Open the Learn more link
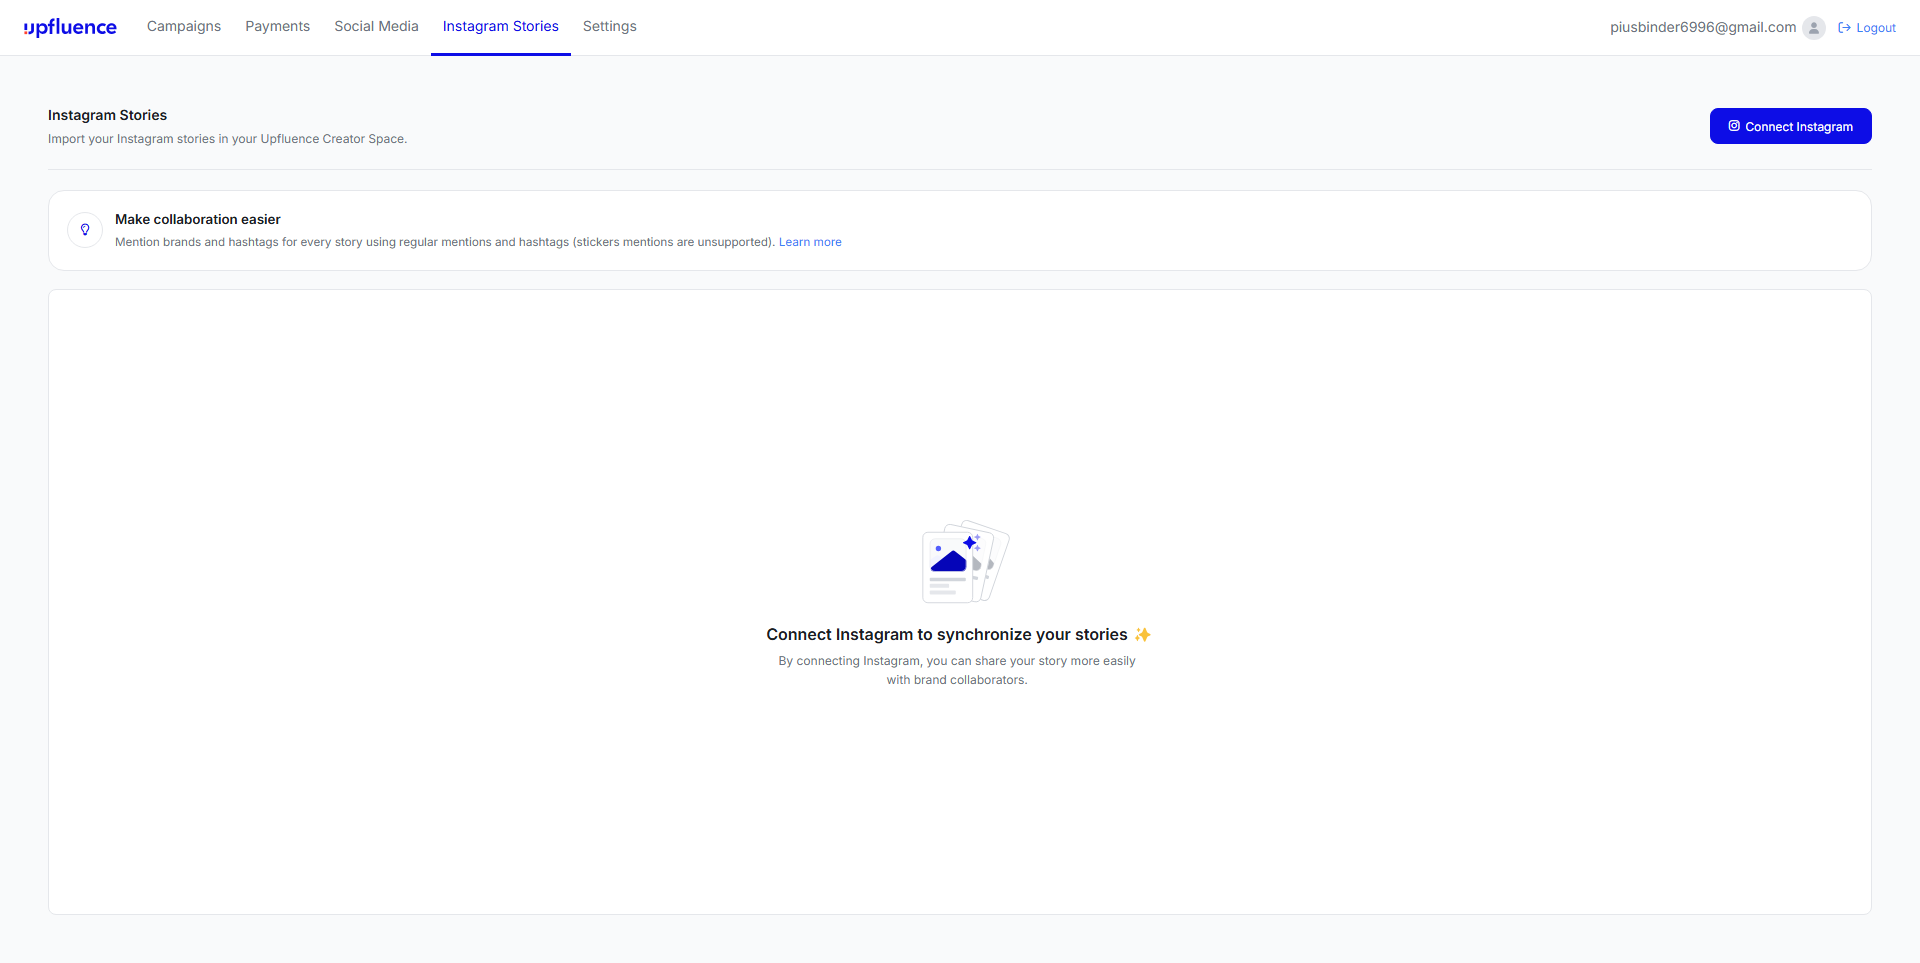 810,242
